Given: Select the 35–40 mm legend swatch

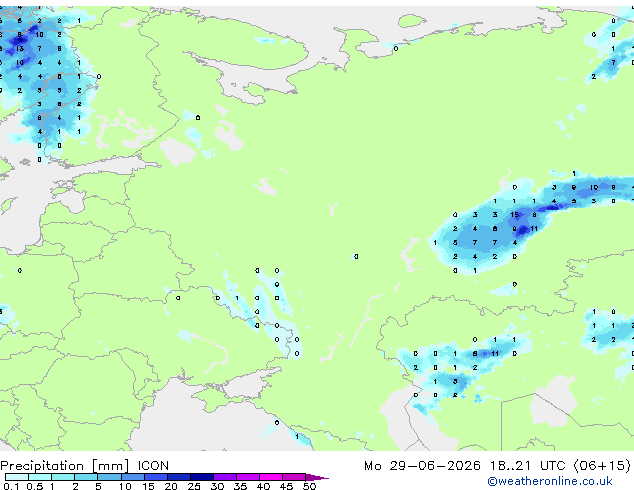Looking at the screenshot, I should click(248, 477).
